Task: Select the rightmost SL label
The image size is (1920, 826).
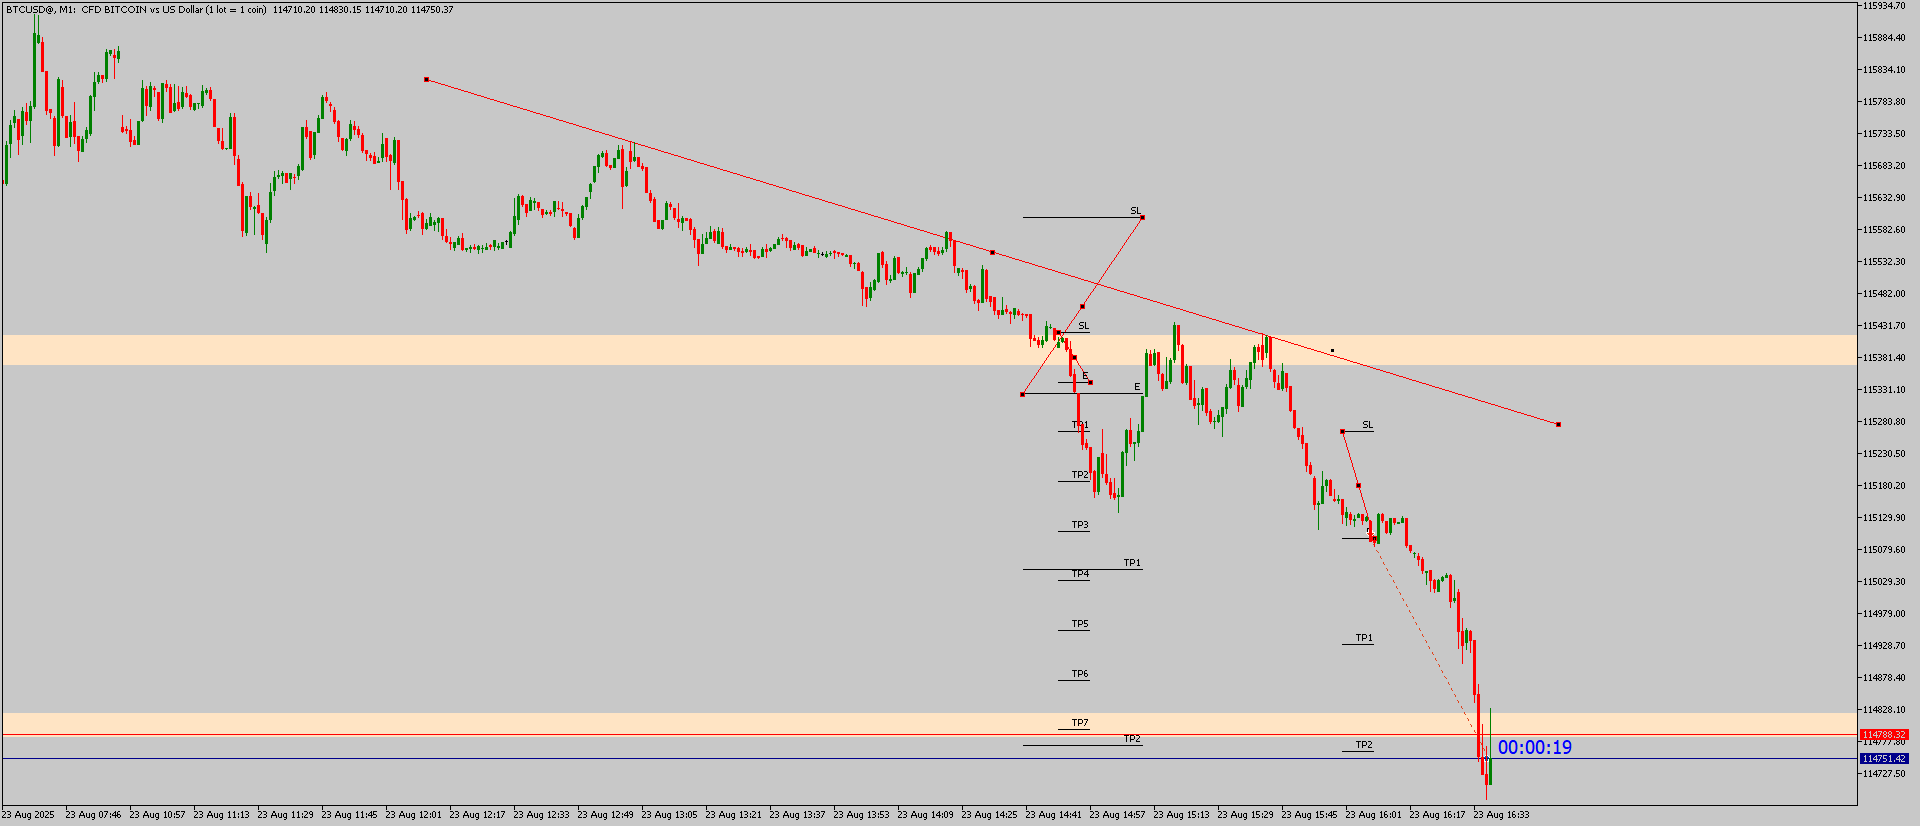Action: click(x=1367, y=425)
